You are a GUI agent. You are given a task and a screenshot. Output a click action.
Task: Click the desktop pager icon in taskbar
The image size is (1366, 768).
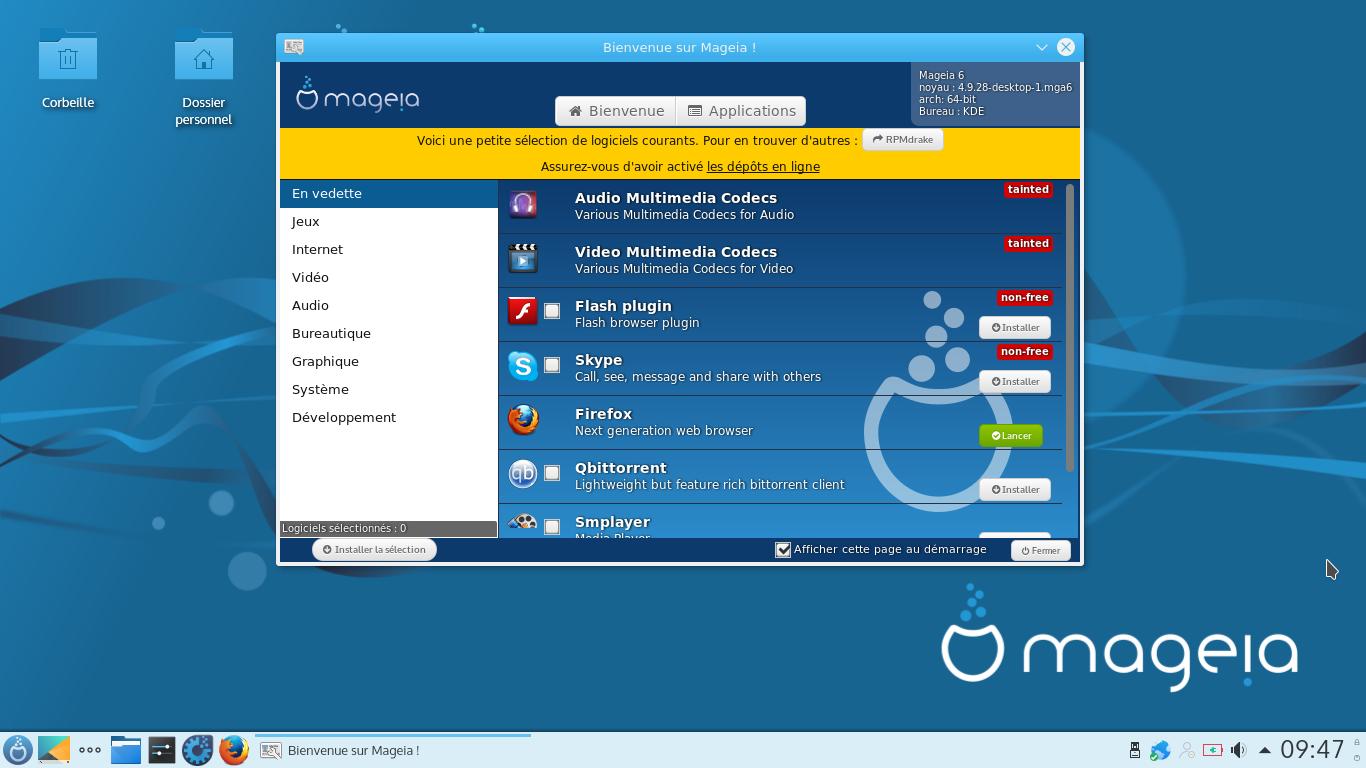(54, 750)
